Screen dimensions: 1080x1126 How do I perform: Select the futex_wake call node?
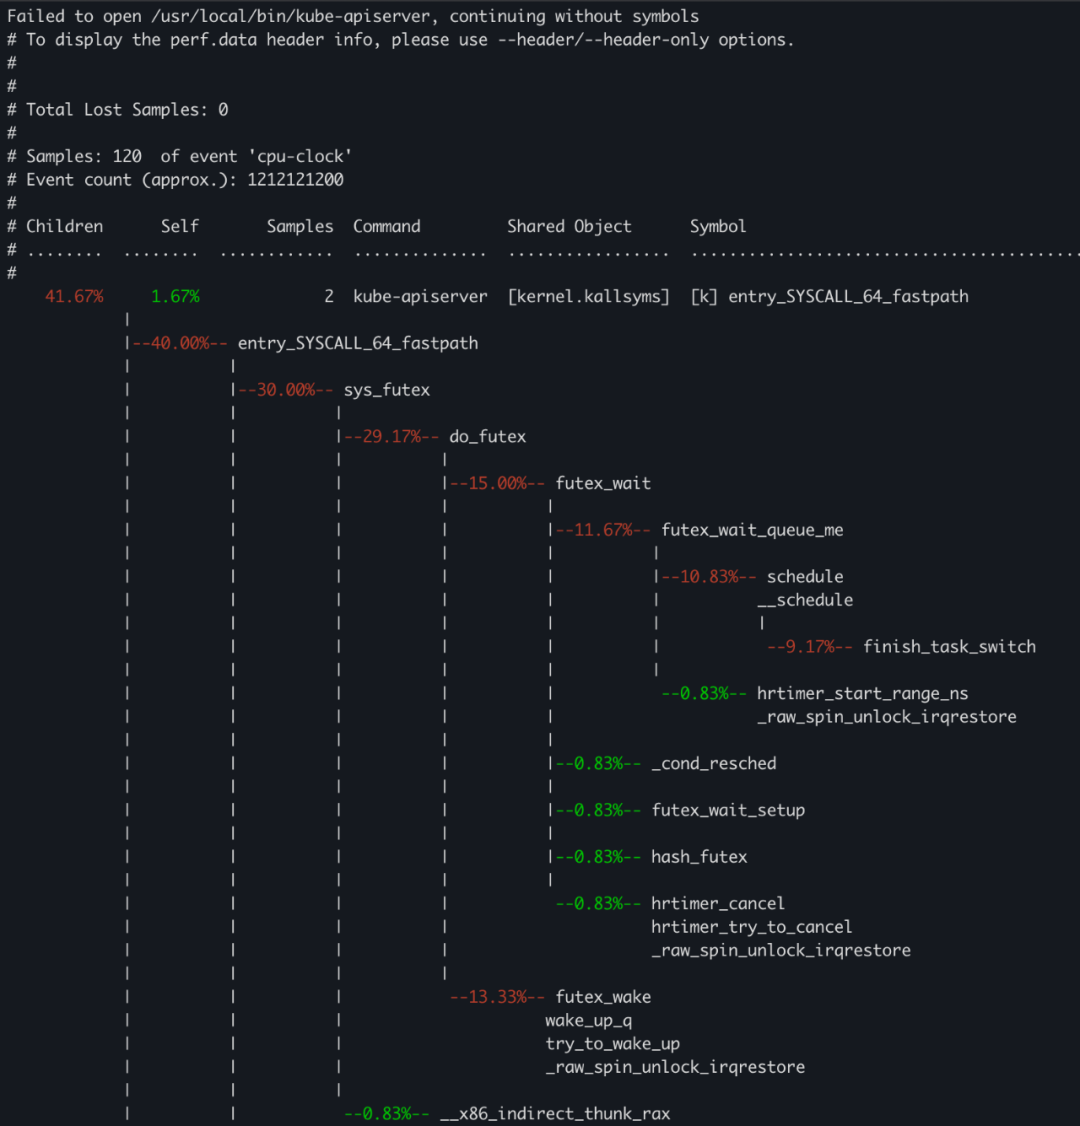click(603, 997)
